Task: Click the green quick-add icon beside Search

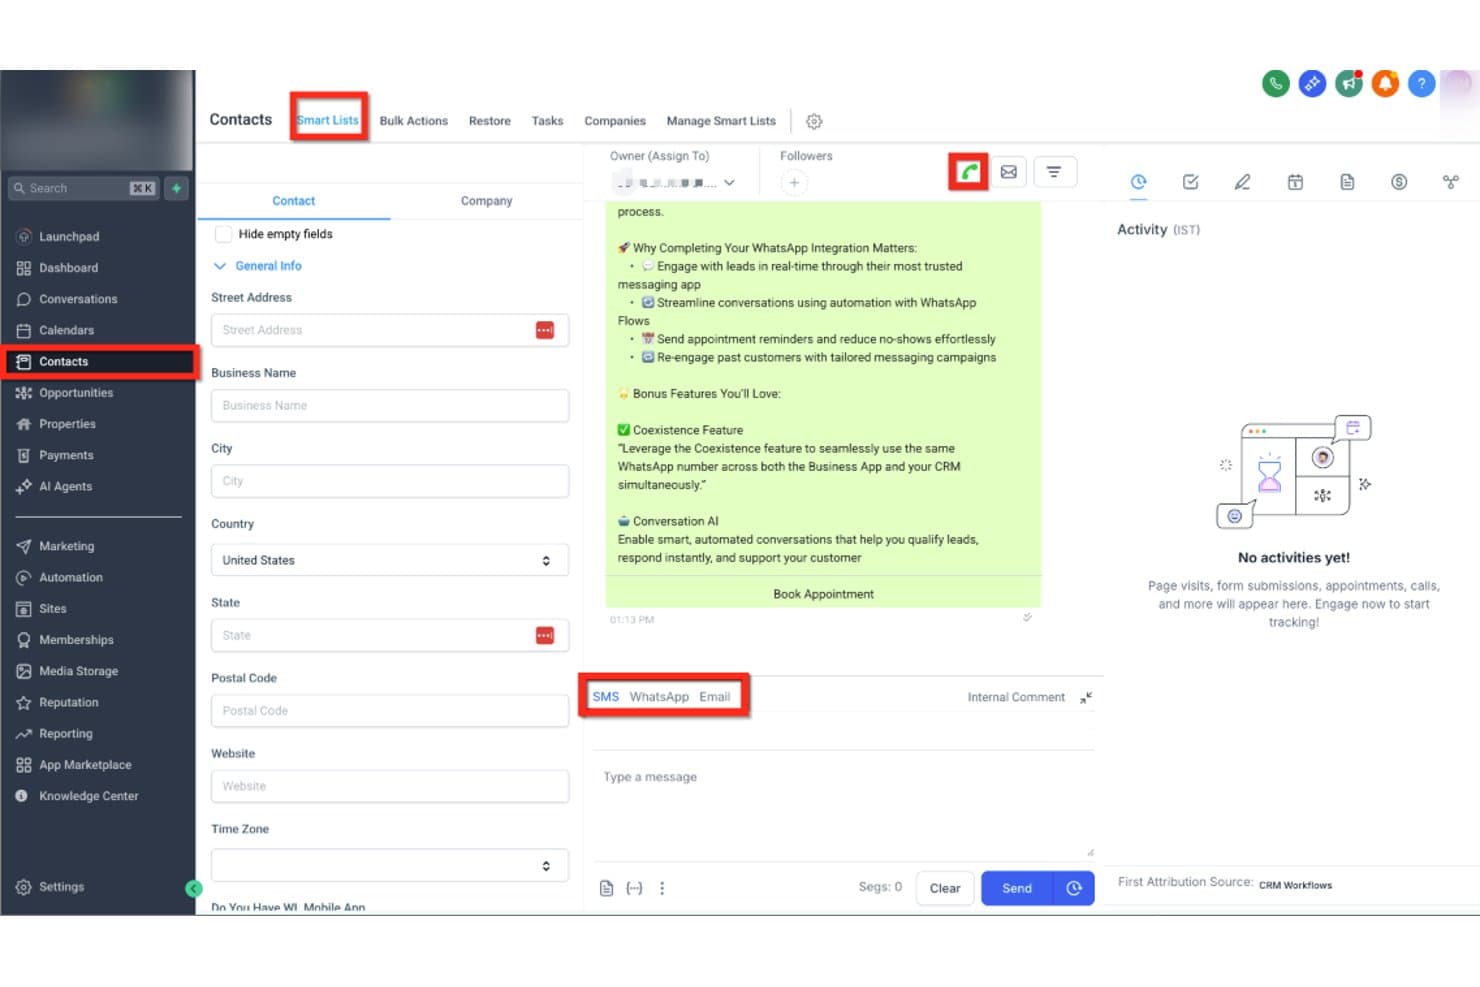Action: (177, 188)
